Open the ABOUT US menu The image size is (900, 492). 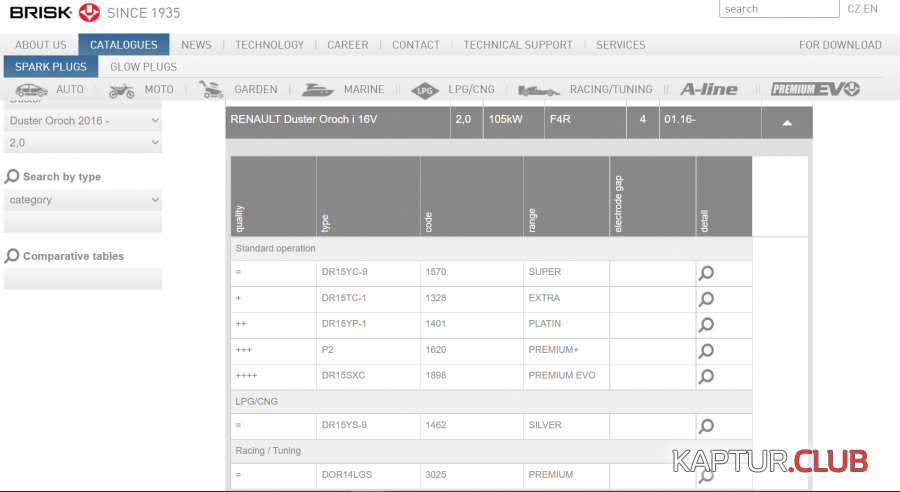[x=41, y=45]
